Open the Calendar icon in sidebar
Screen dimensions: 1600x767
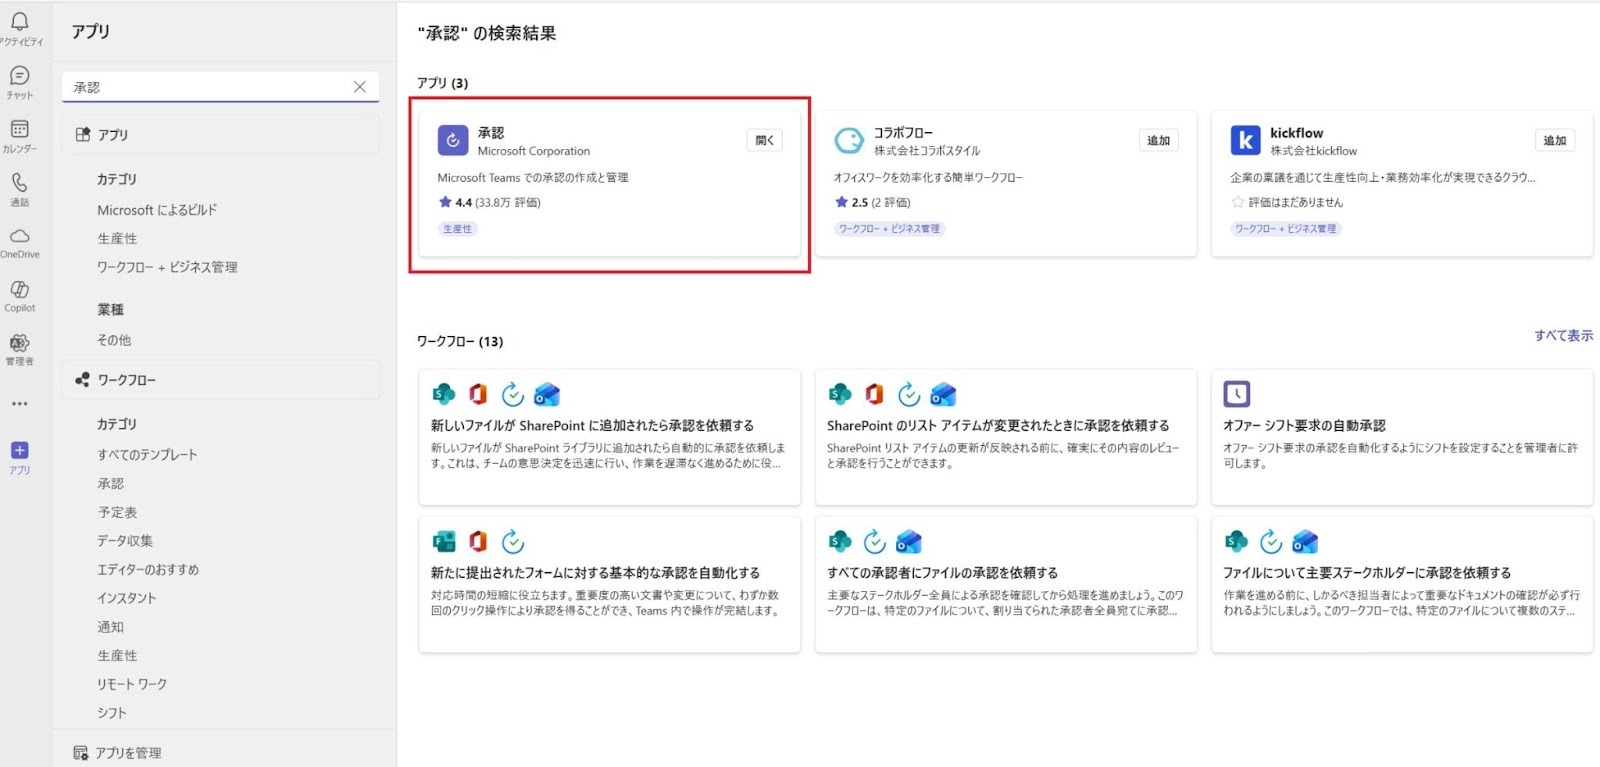[19, 129]
